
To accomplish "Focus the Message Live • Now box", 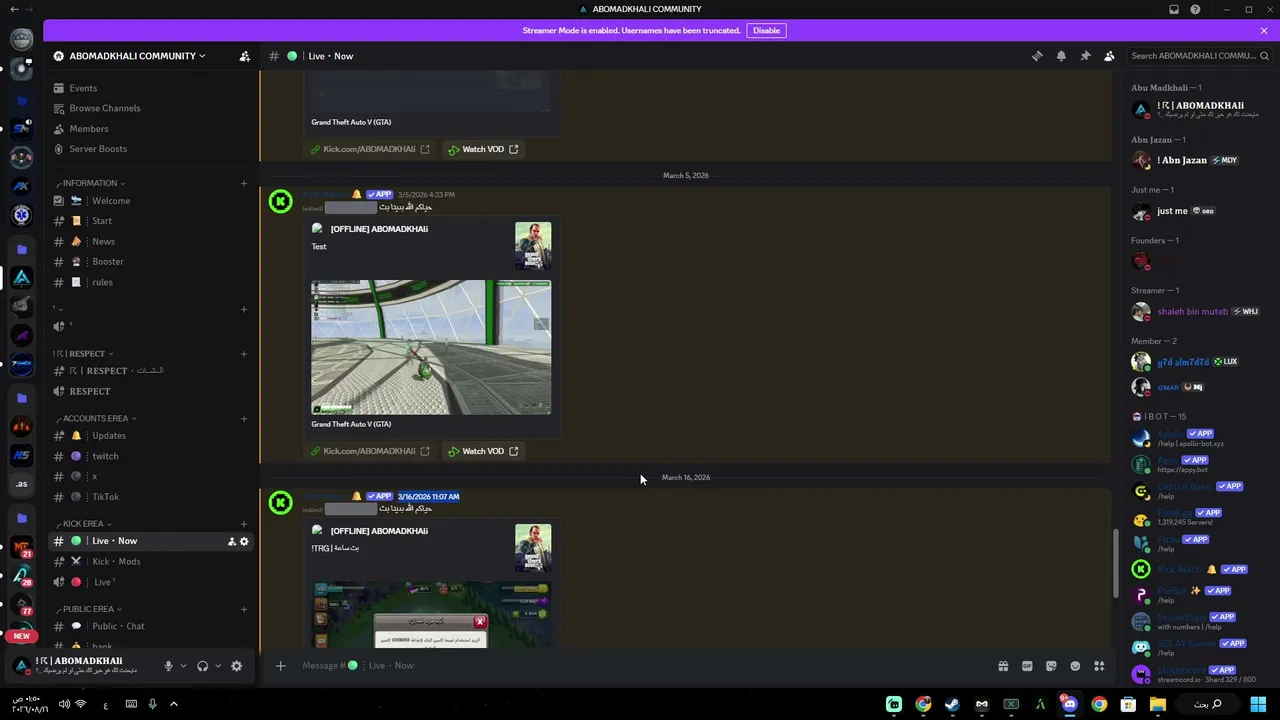I will 640,666.
